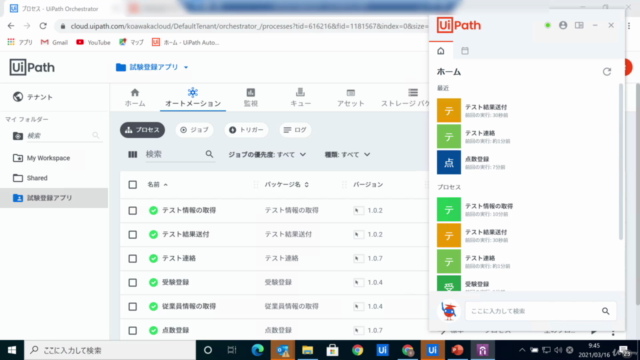Image resolution: width=640 pixels, height=360 pixels.
Task: Click the Assistant calendar reminders tab icon
Action: point(465,51)
